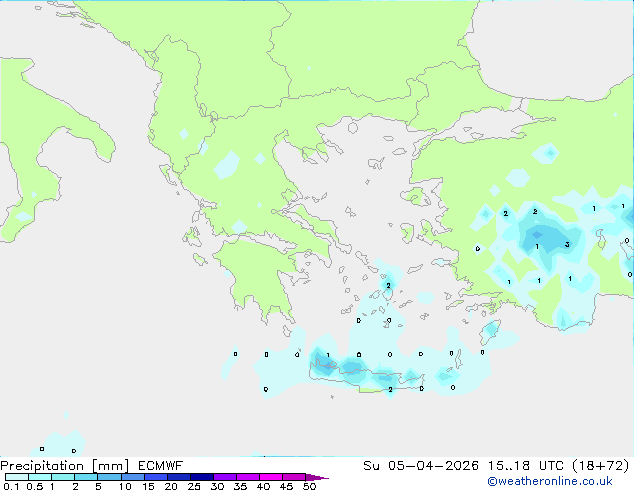The height and width of the screenshot is (490, 634).
Task: Click the '5' legend scale label
Action: coord(98,486)
